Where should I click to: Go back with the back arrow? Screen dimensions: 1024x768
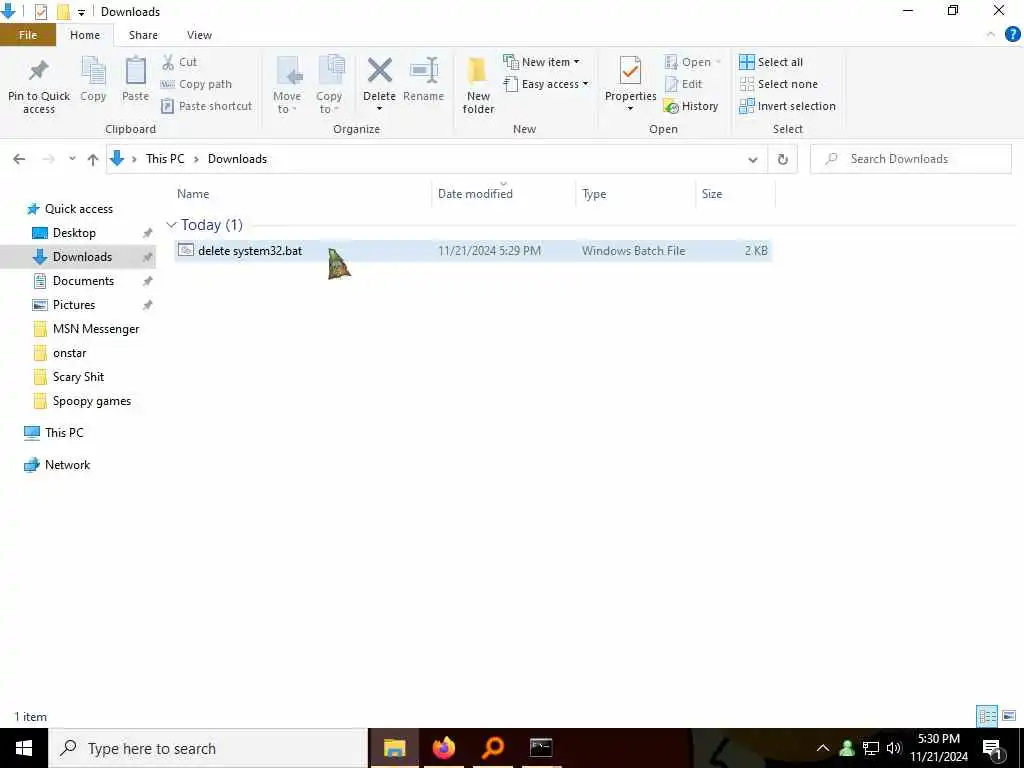(x=20, y=159)
